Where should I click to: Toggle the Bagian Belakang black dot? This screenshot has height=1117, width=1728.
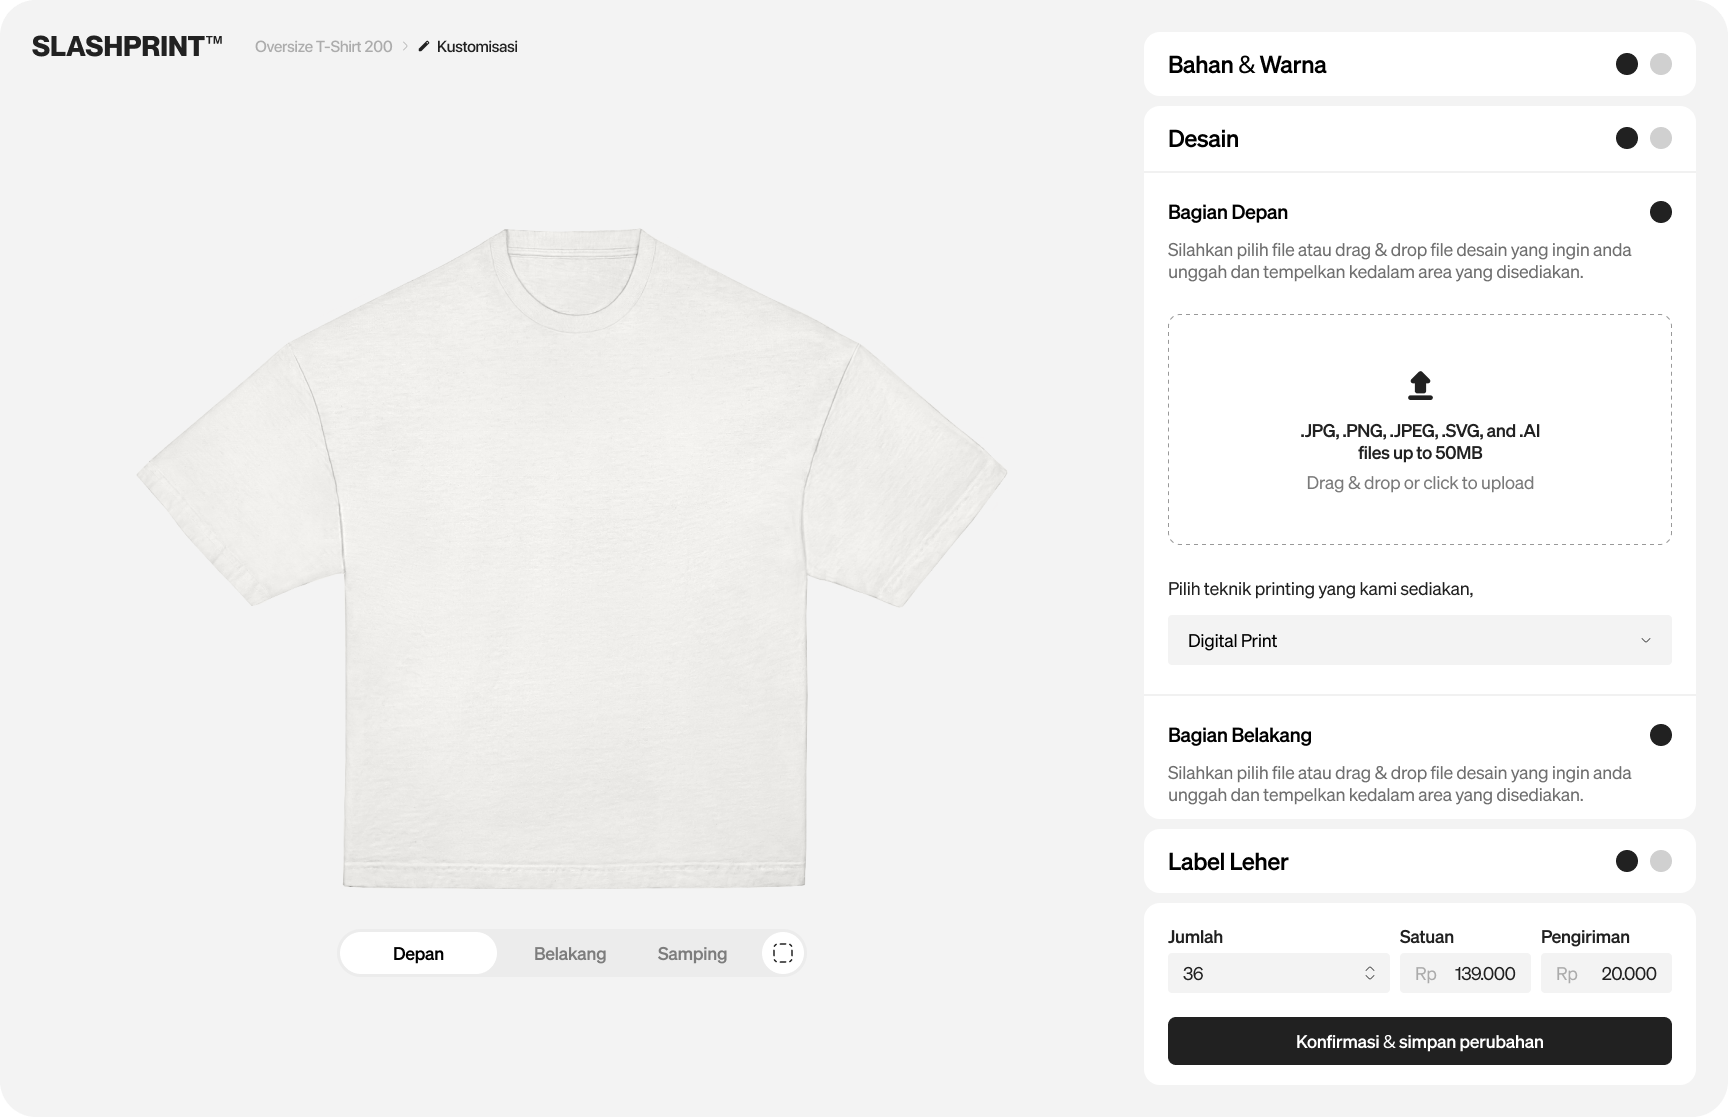coord(1661,735)
